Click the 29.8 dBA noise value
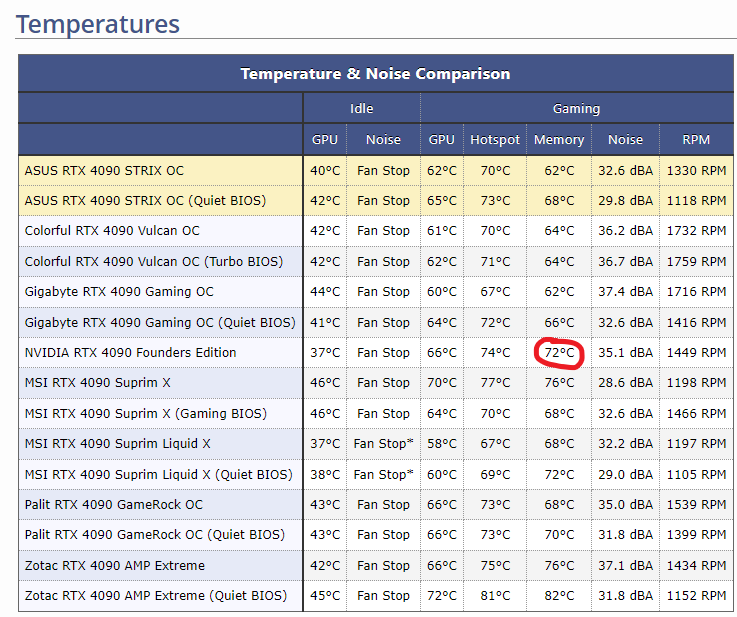The image size is (737, 617). (x=625, y=201)
